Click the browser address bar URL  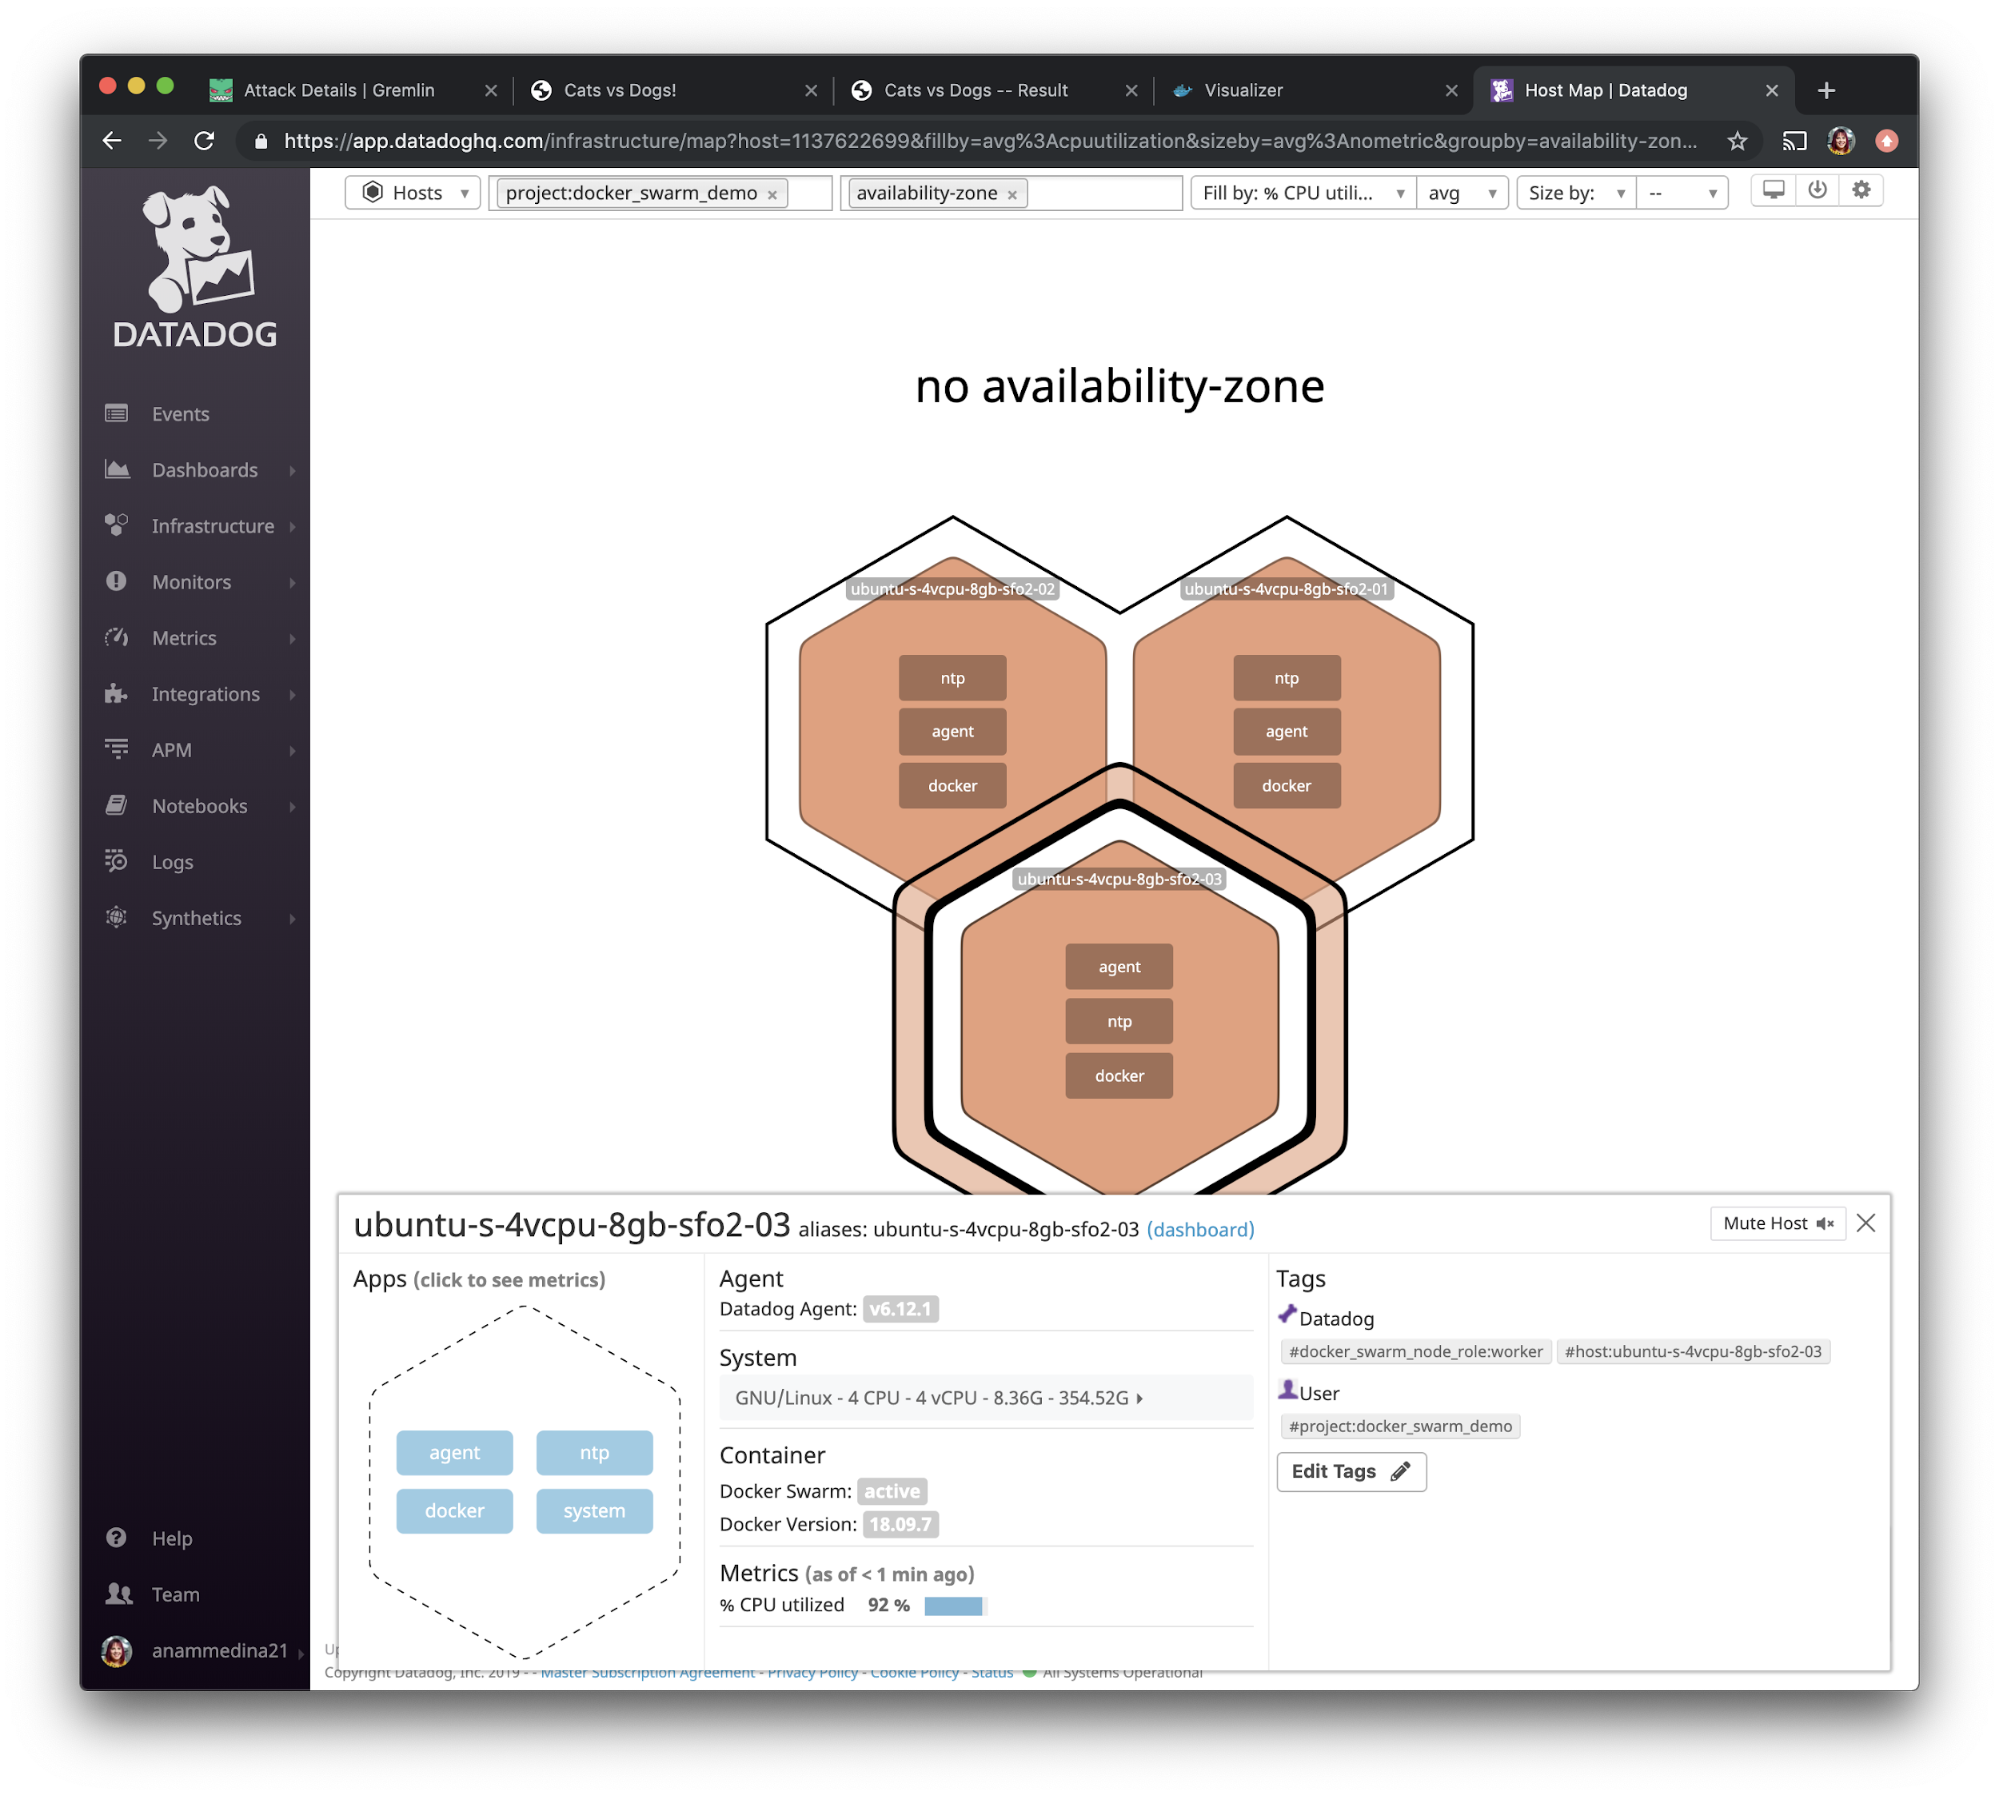point(990,141)
